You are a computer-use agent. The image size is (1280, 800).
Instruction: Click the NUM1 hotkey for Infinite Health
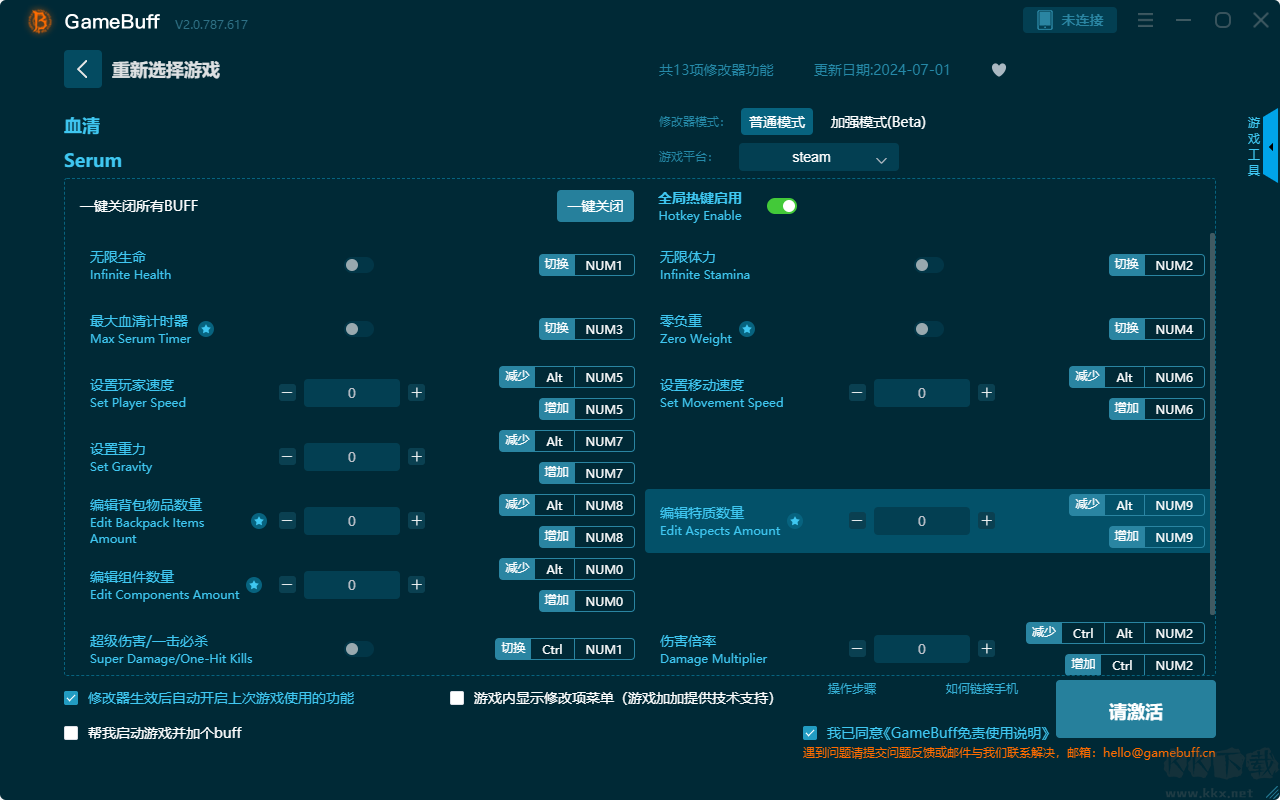[x=604, y=265]
